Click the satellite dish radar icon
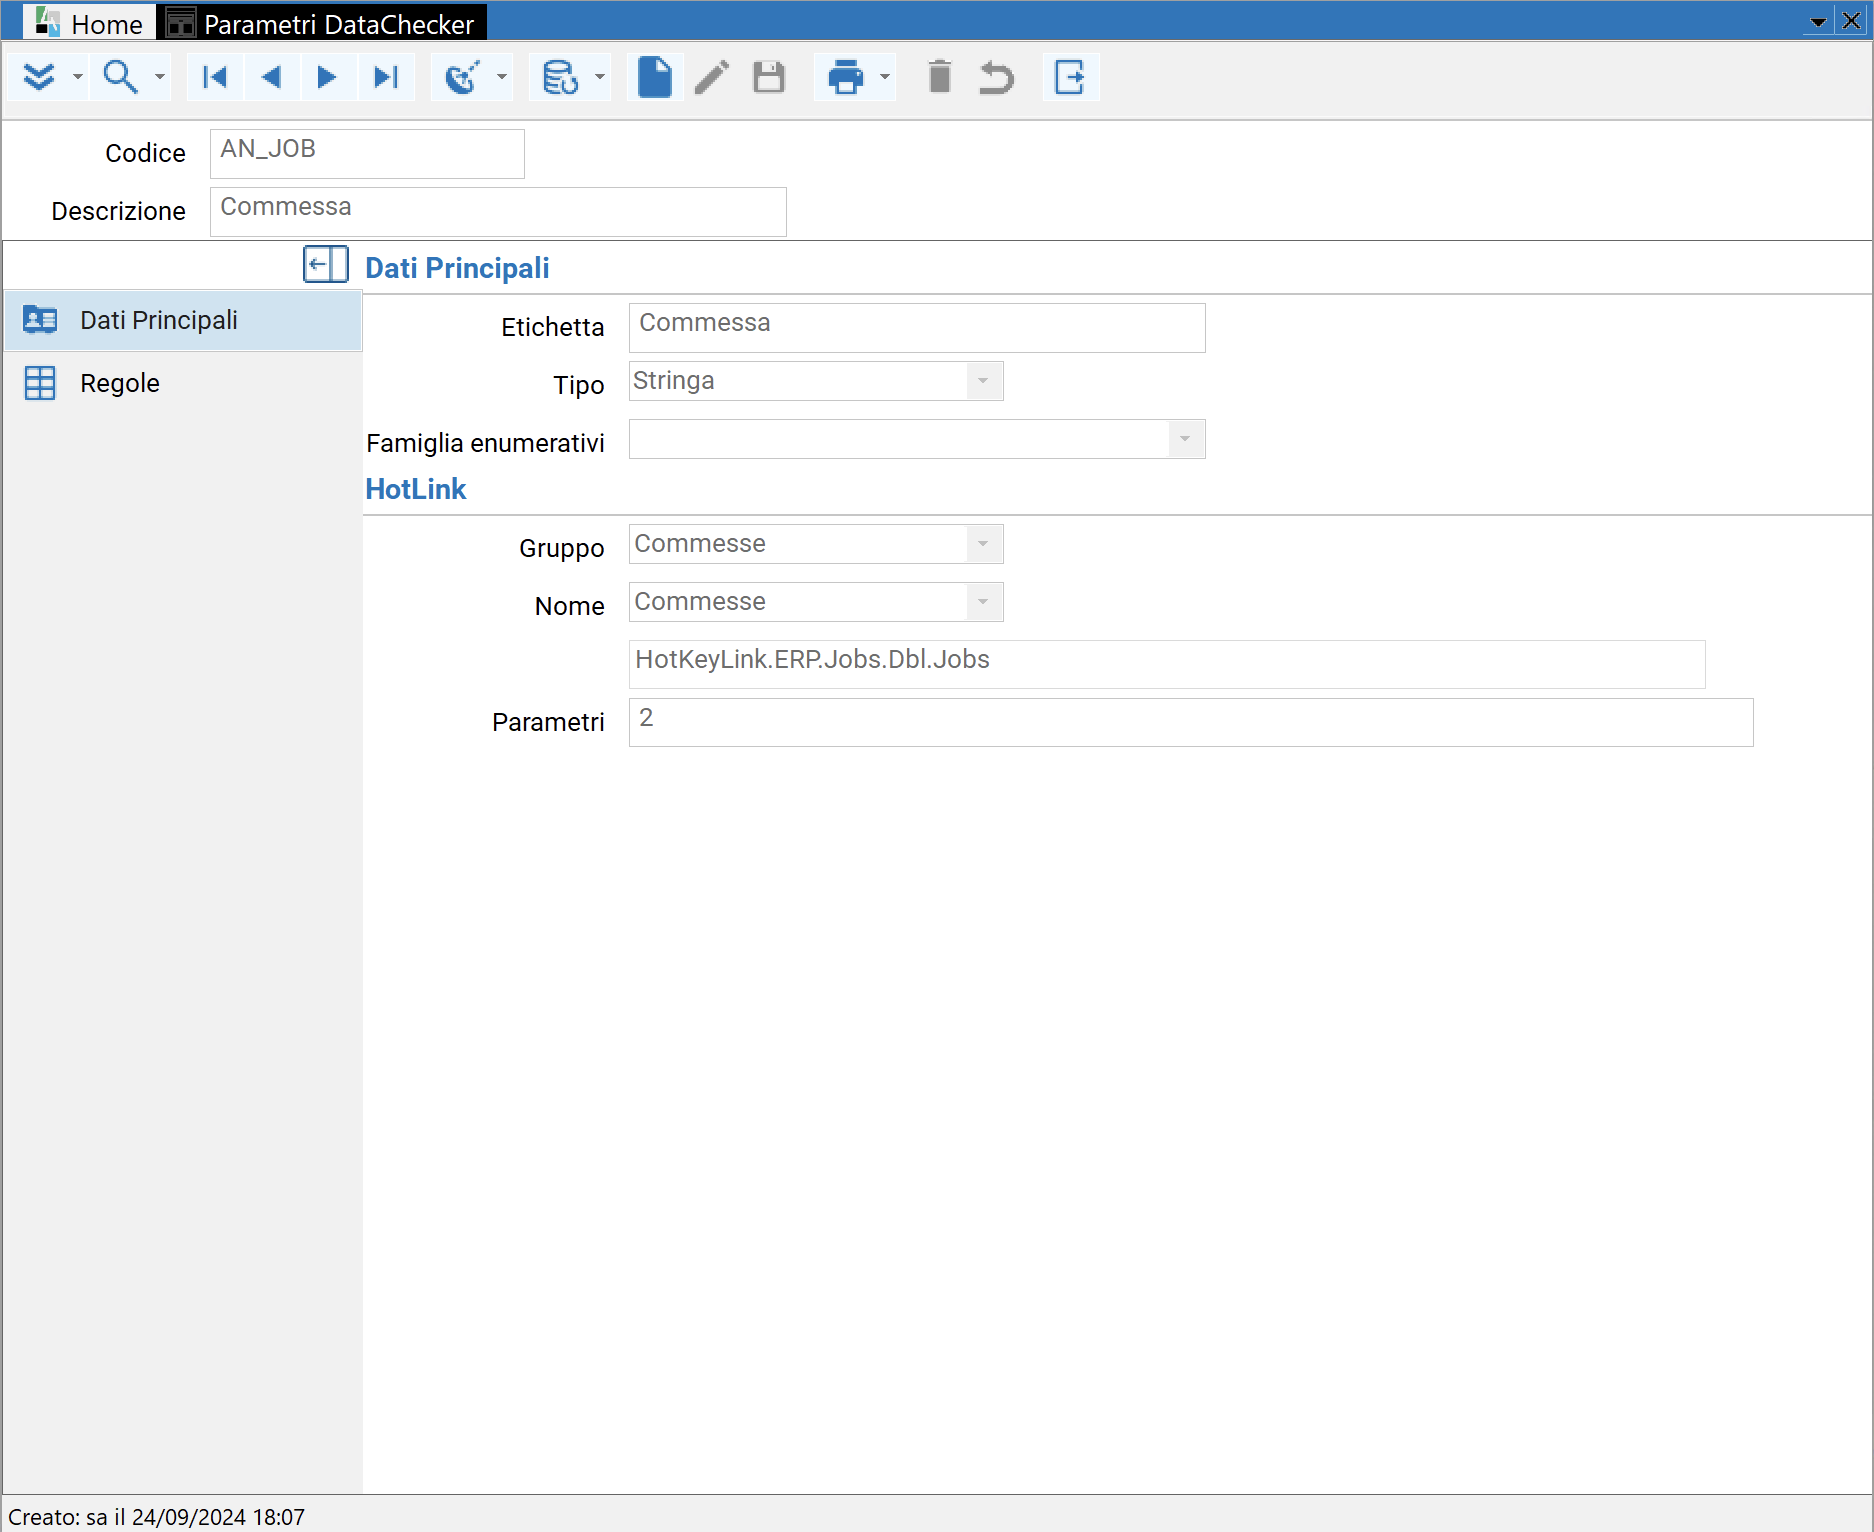This screenshot has width=1874, height=1532. [x=463, y=77]
